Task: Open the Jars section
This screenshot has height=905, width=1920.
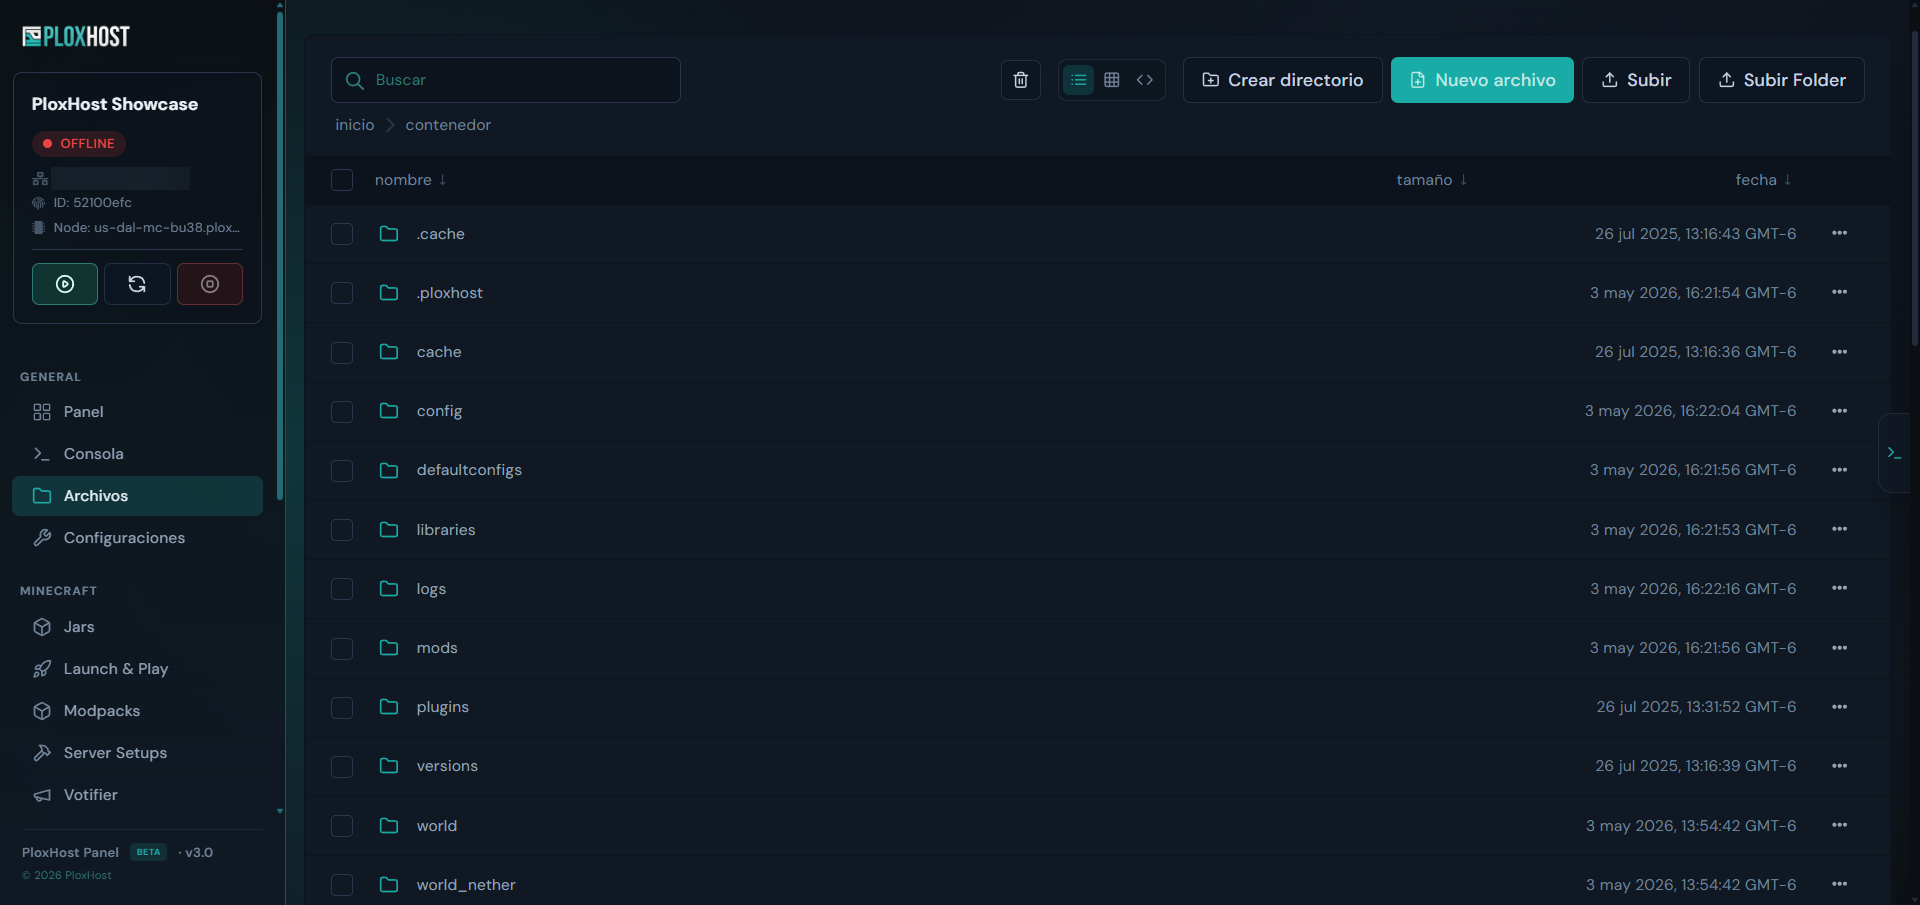Action: pos(137,627)
